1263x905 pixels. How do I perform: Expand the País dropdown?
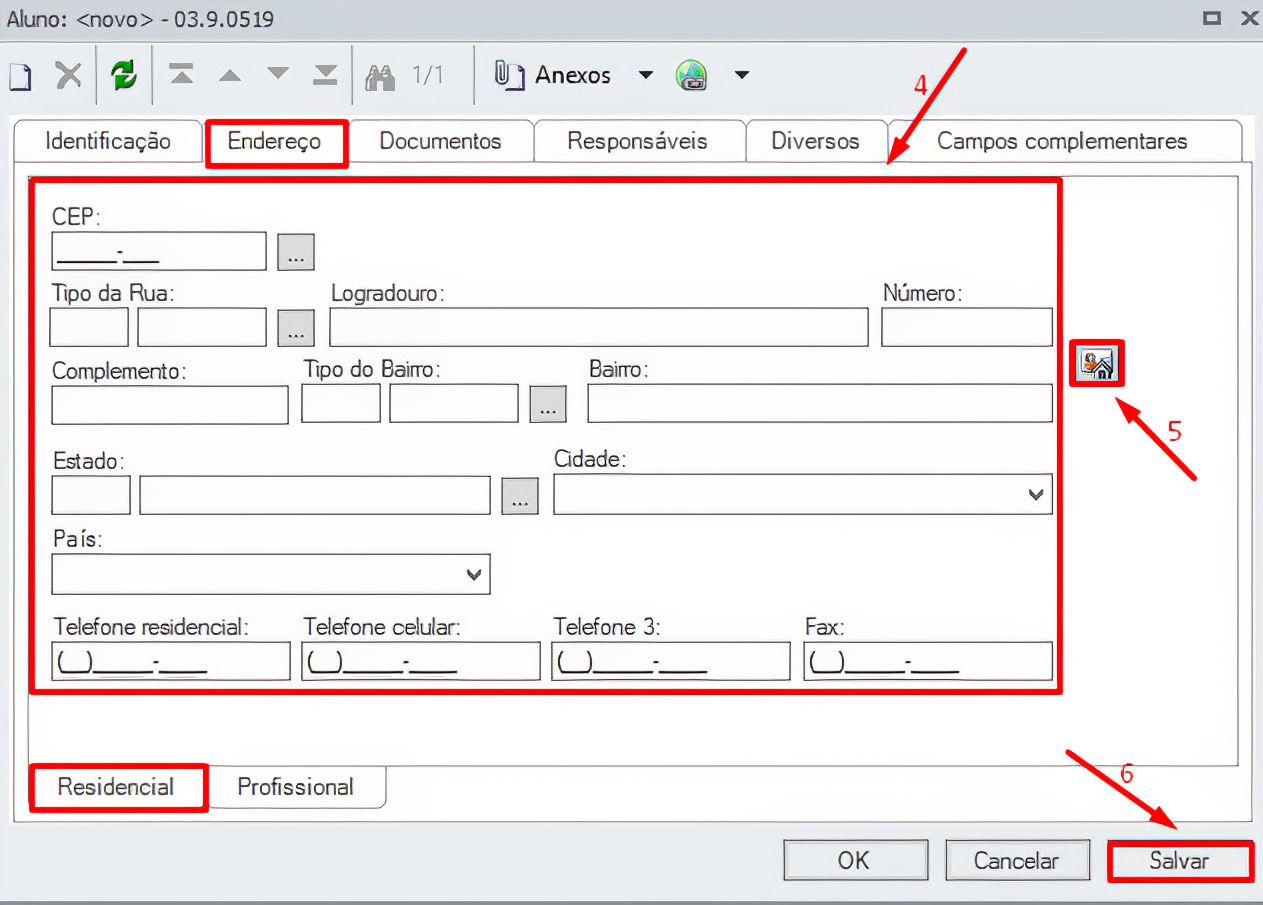click(x=474, y=574)
